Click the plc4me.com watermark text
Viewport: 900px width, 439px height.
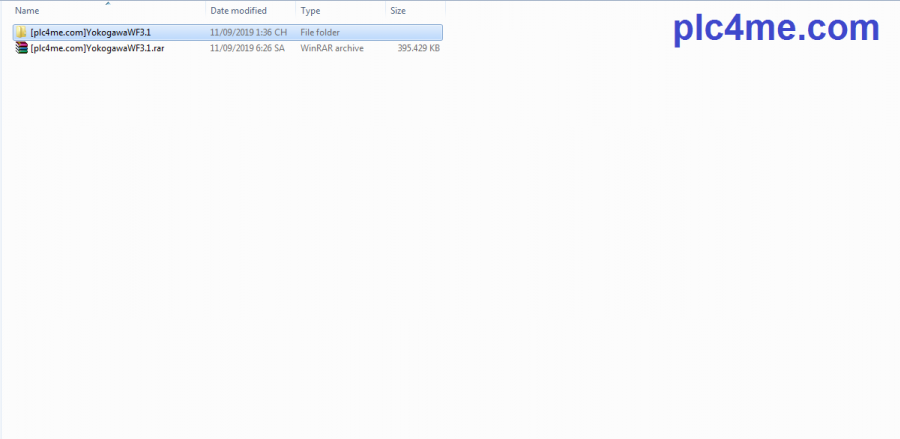[776, 28]
